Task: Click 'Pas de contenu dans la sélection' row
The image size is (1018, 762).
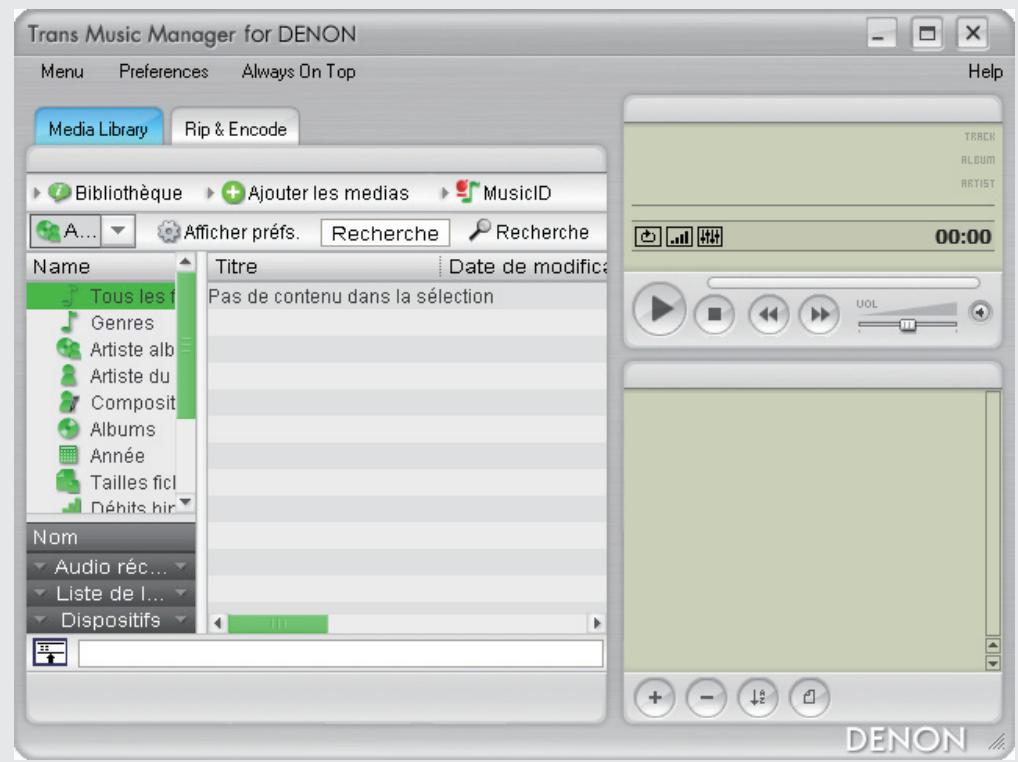Action: [407, 296]
